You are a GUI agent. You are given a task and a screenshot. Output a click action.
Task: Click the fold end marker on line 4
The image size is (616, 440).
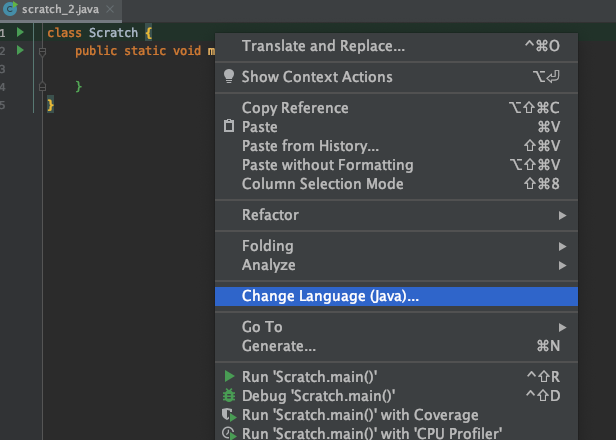[x=42, y=86]
